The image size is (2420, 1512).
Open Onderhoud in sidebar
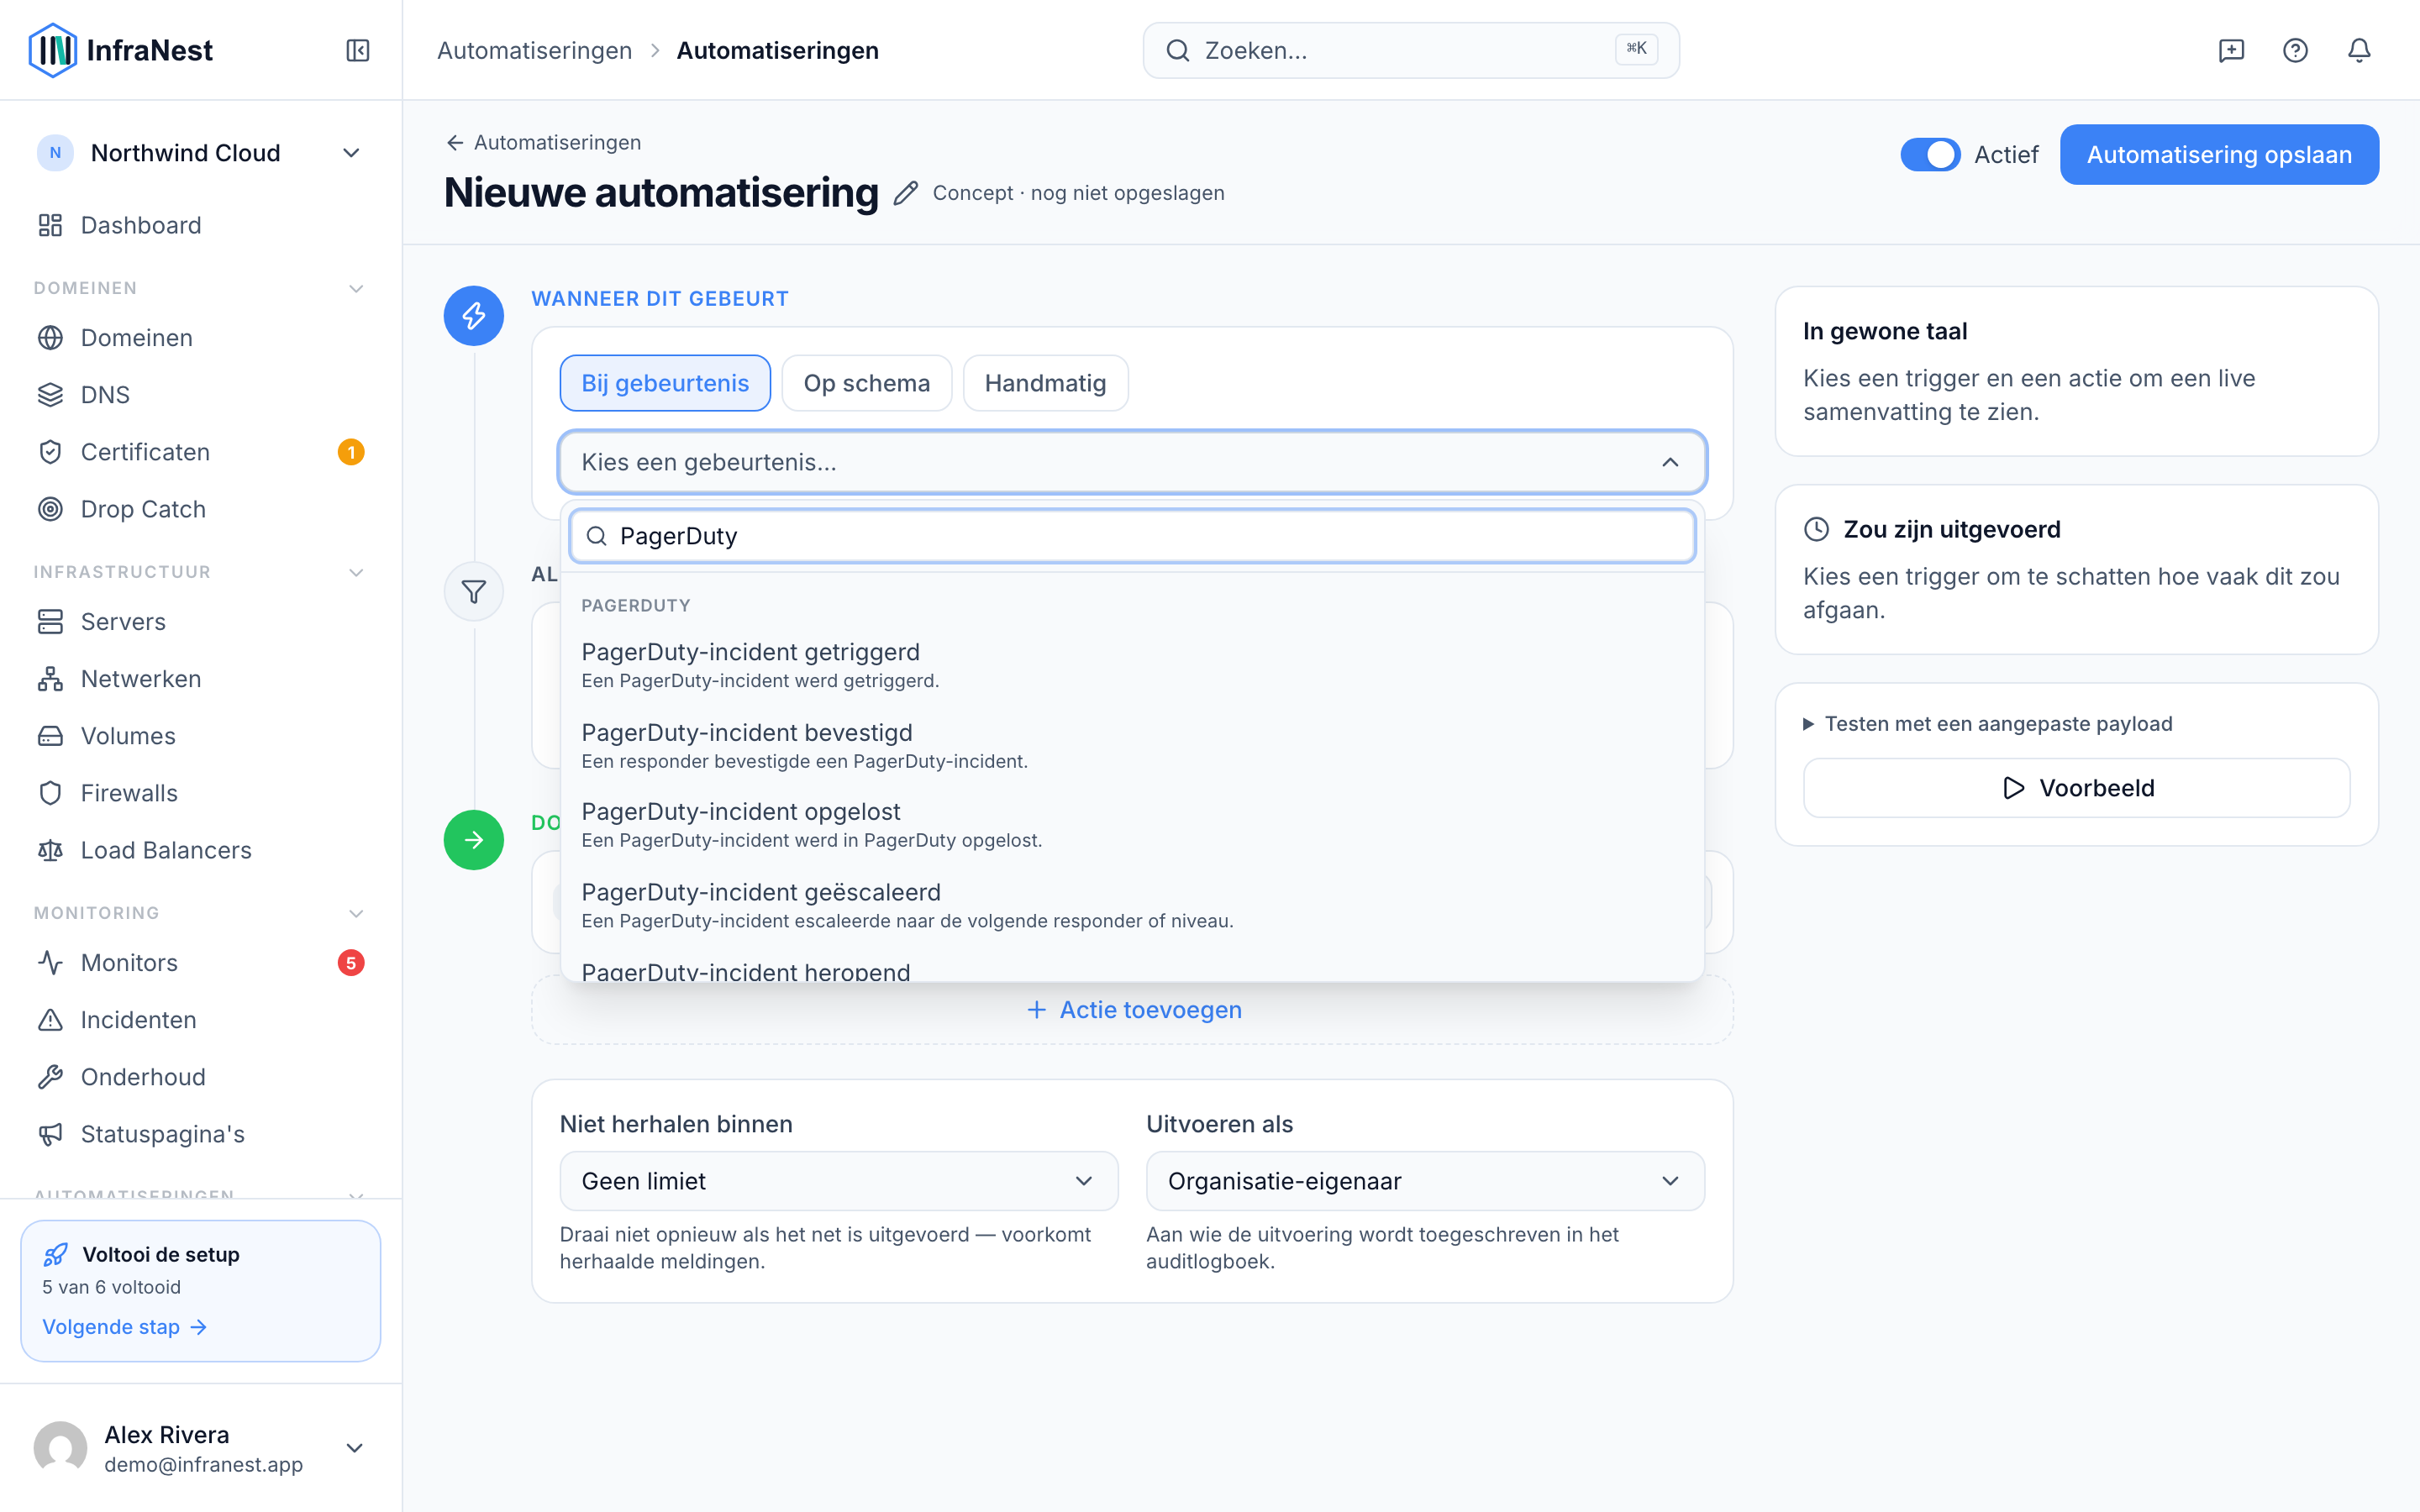pyautogui.click(x=200, y=1077)
